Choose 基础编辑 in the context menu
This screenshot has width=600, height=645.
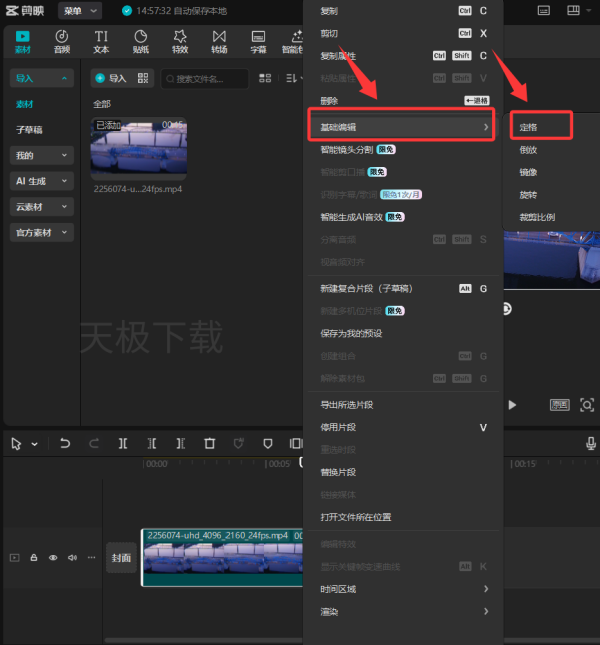[x=401, y=127]
